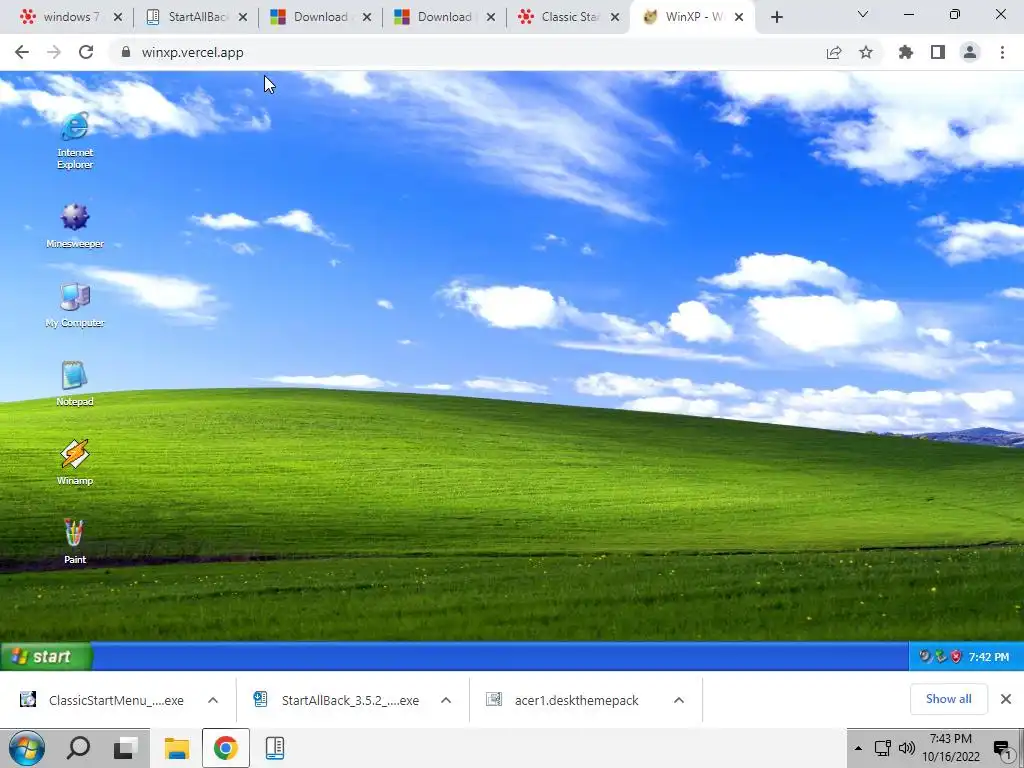
Task: Click Show all downloads
Action: [948, 699]
